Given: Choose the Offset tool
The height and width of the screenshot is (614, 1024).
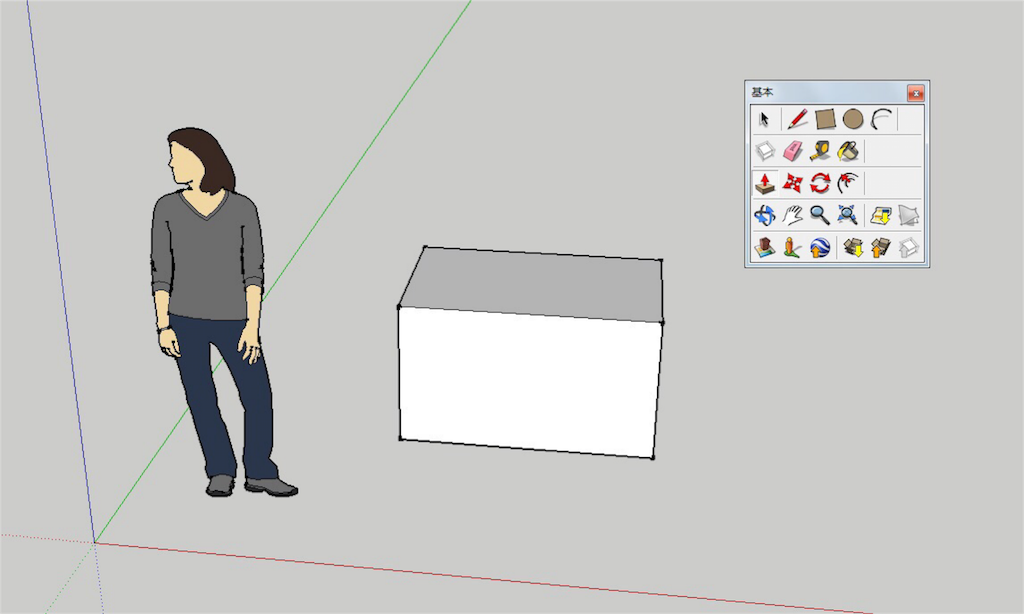Looking at the screenshot, I should click(848, 183).
